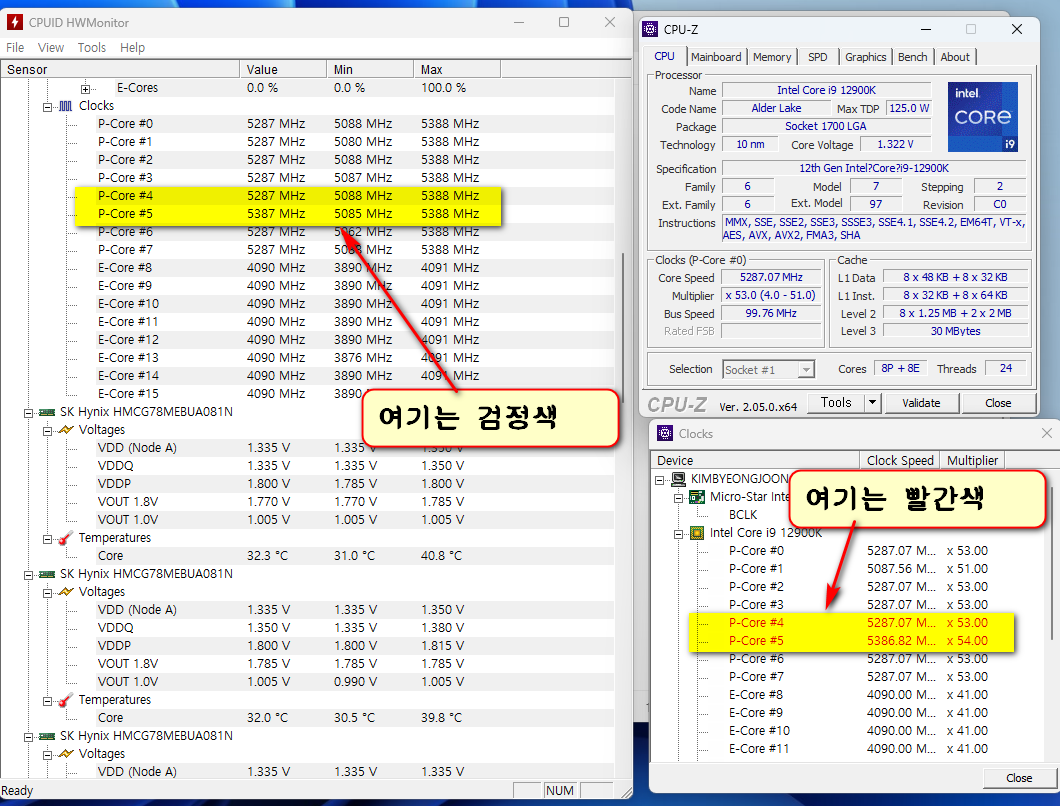
Task: Select P-Core #1 row in Clocks window
Action: point(857,569)
